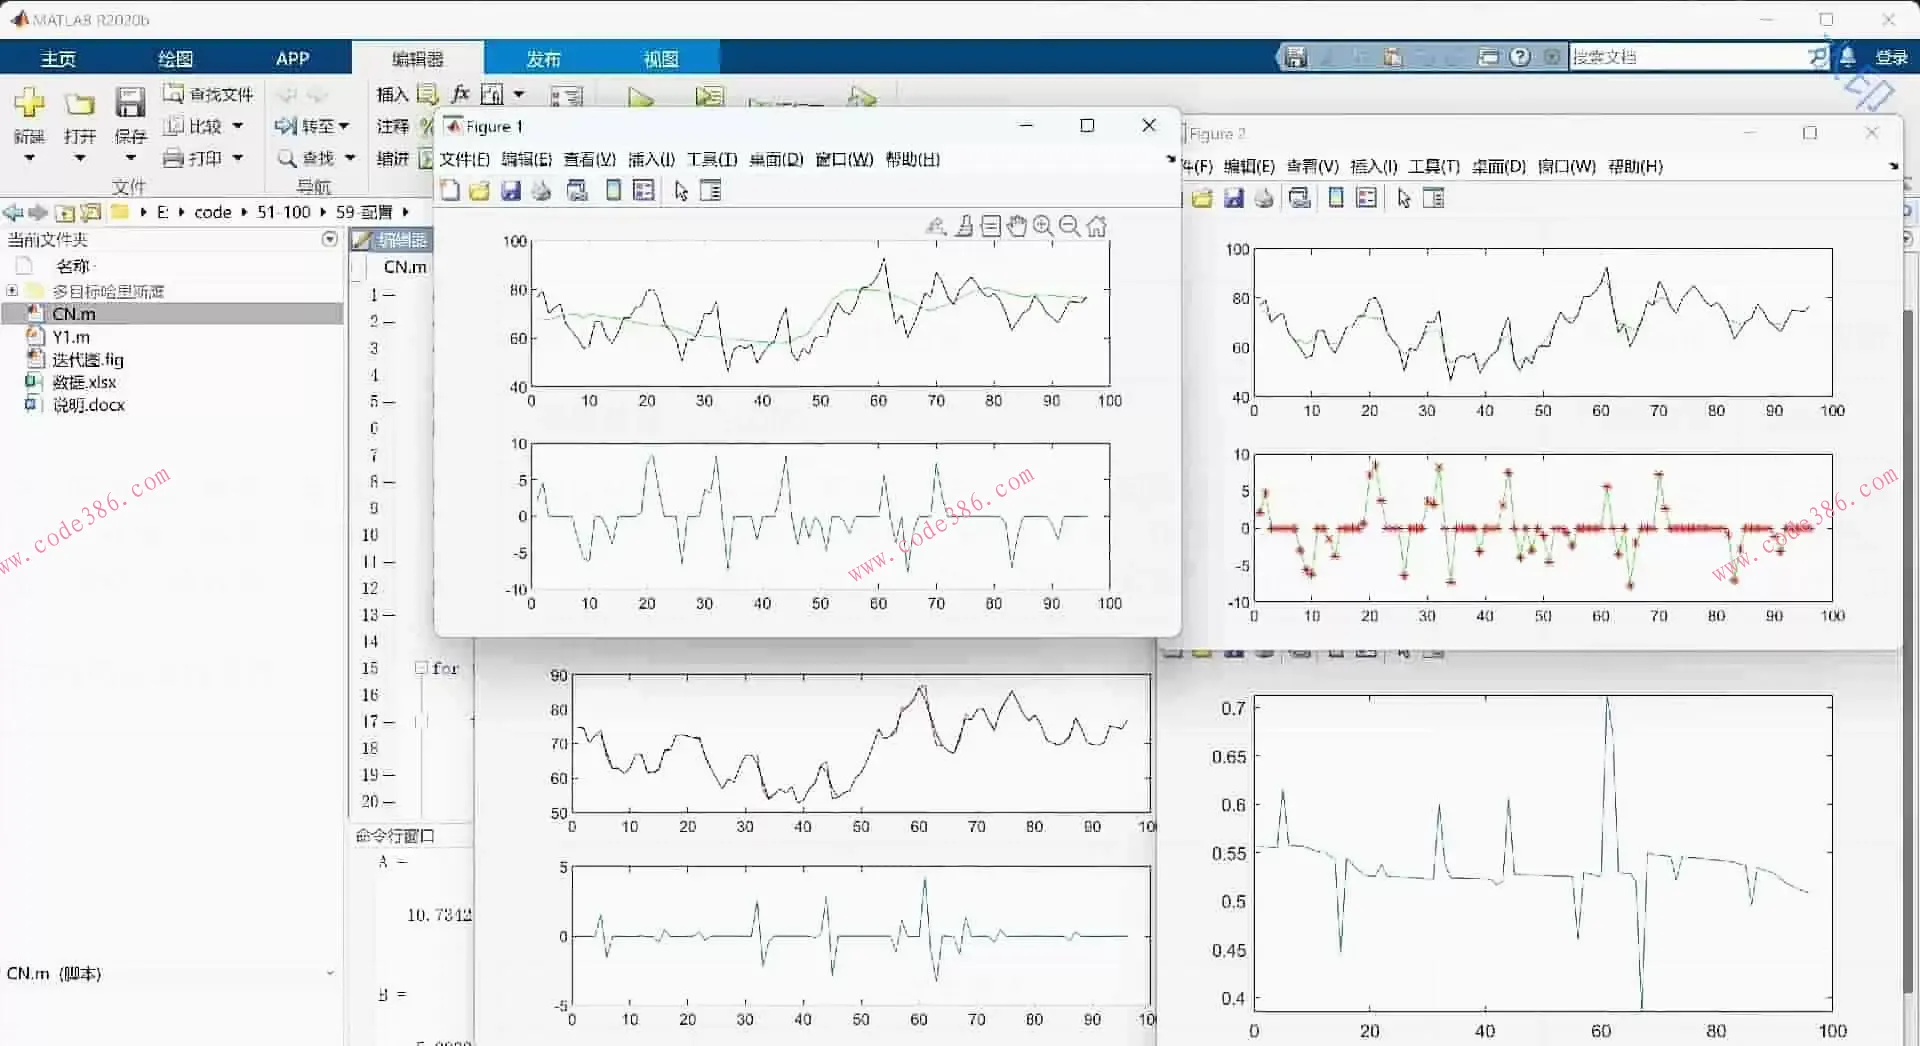Toggle the pan hand tool in Figure 1

point(1017,227)
